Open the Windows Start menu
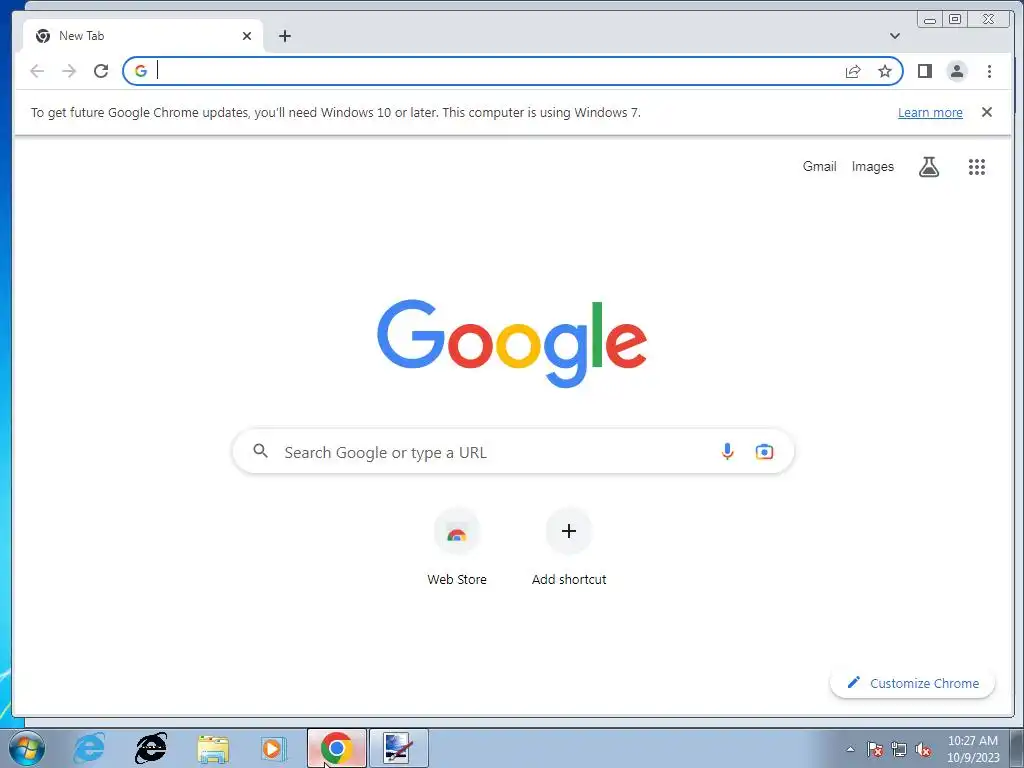Viewport: 1024px width, 768px height. (27, 748)
